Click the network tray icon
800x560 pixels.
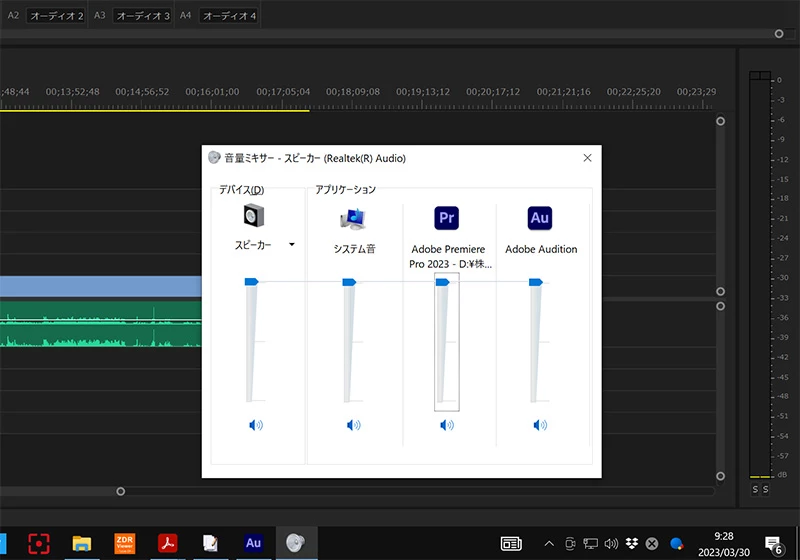[590, 544]
